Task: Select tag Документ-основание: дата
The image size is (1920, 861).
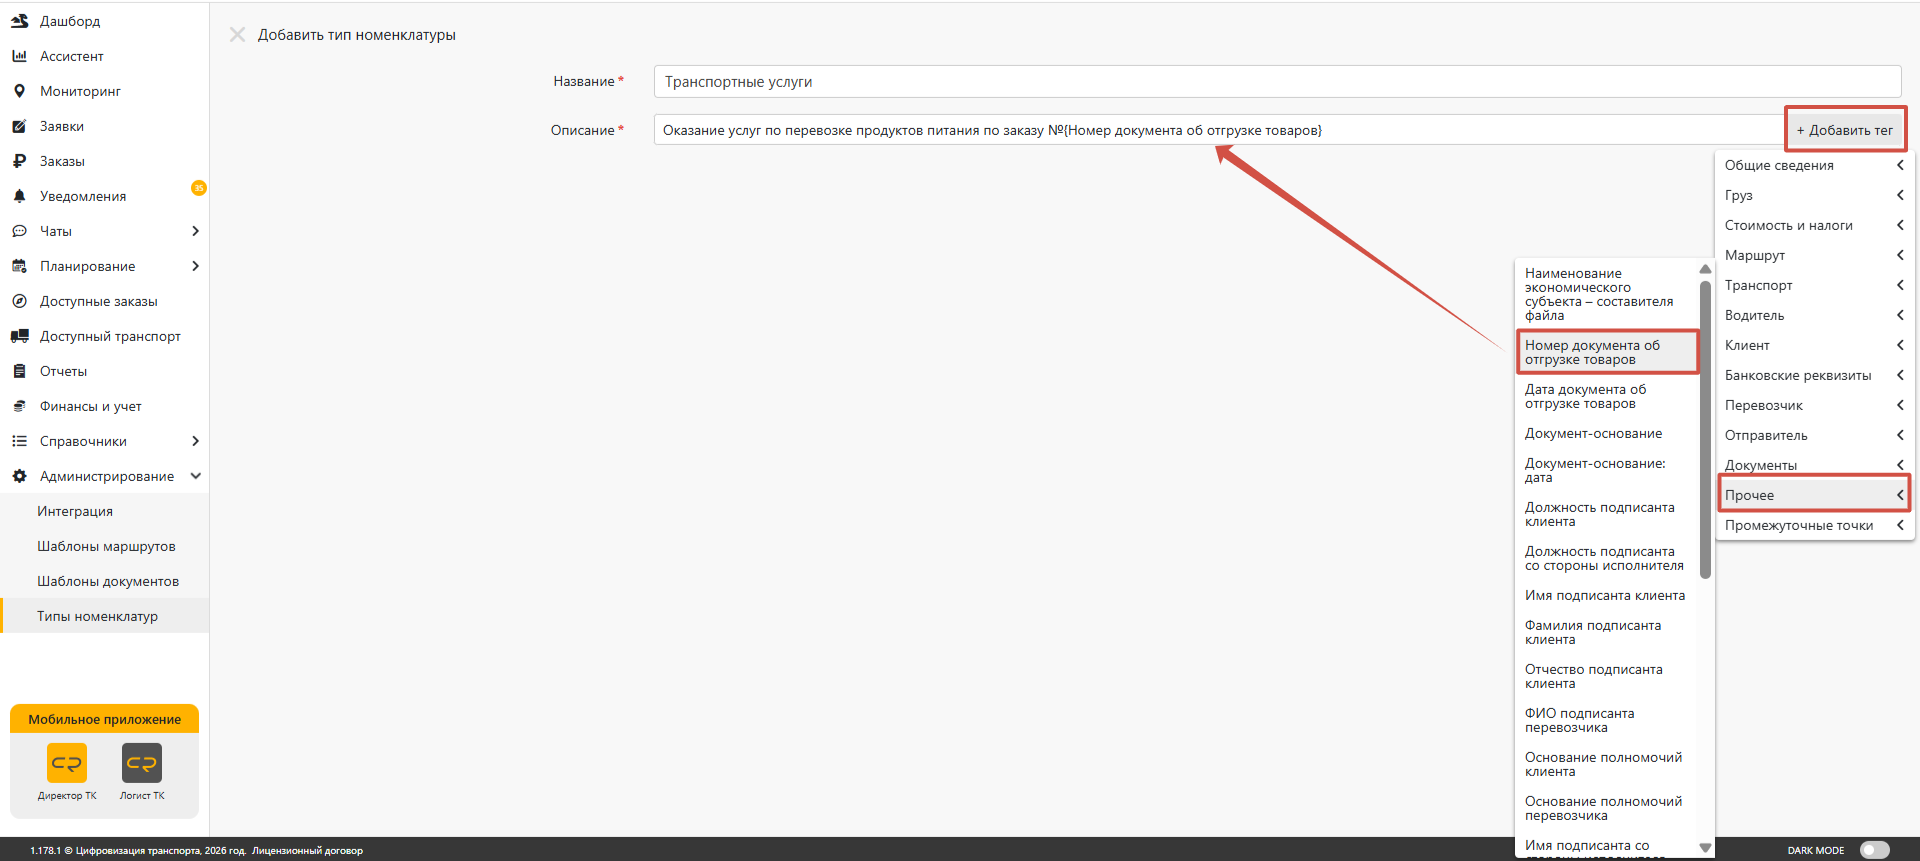Action: (1607, 470)
